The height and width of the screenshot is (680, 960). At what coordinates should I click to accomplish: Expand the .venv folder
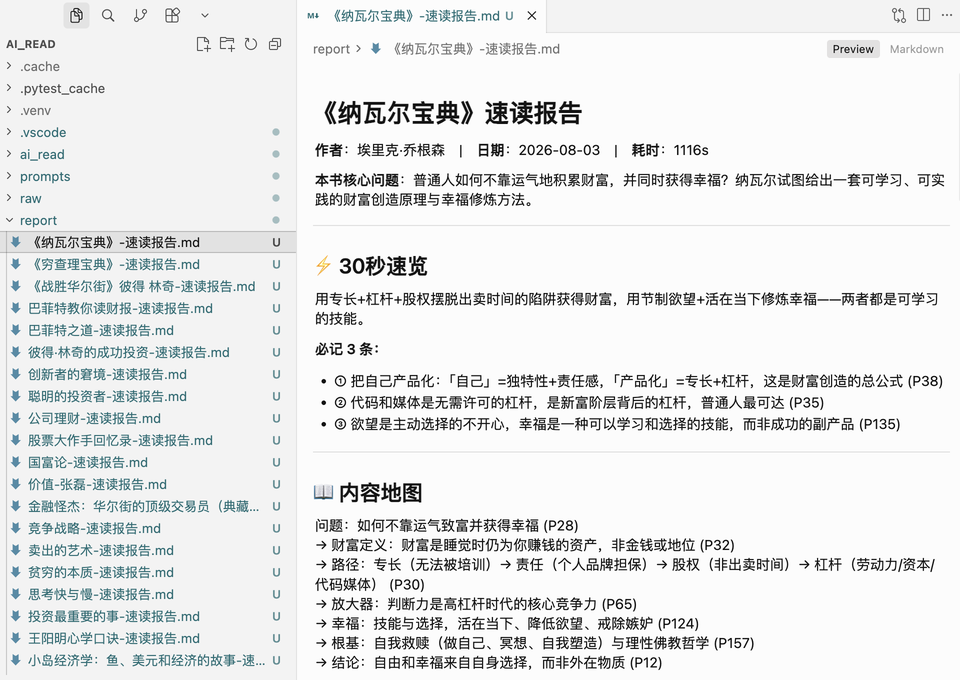[148, 110]
